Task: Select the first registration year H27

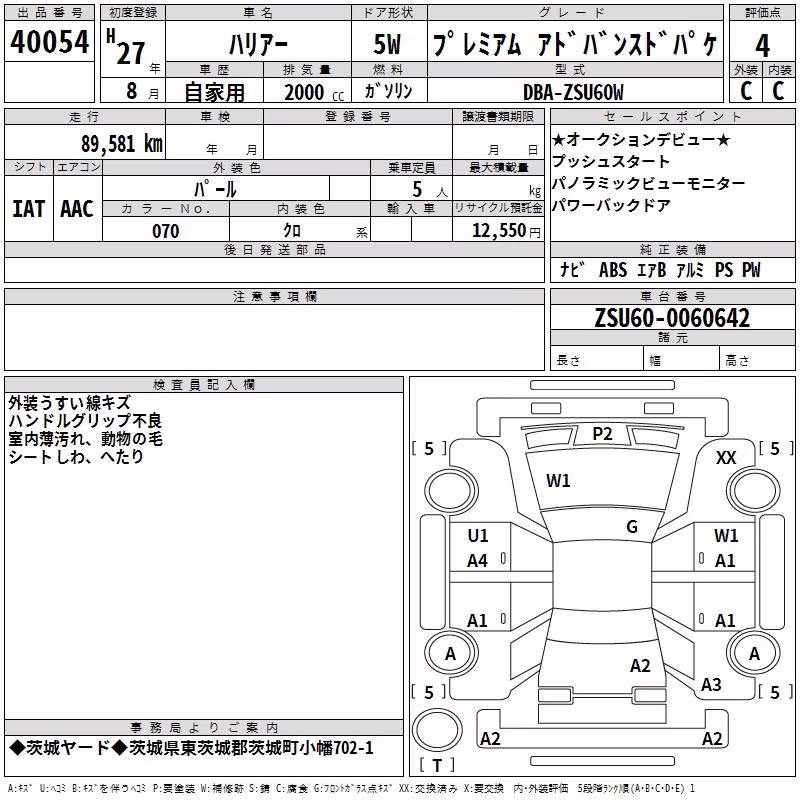Action: click(x=128, y=48)
